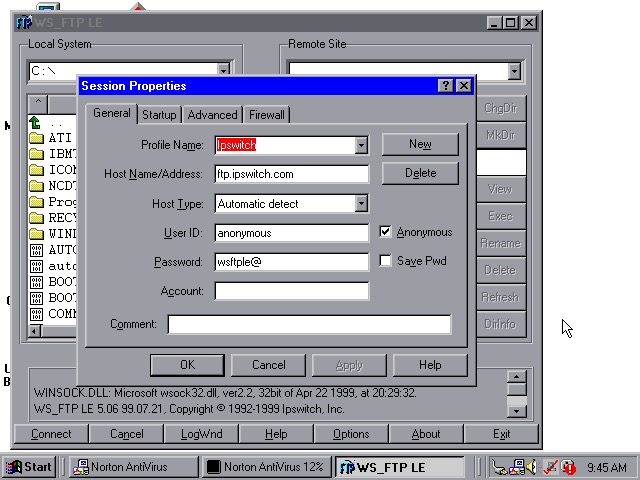Select the first BOOT file icon
640x480 pixels.
pos(36,282)
